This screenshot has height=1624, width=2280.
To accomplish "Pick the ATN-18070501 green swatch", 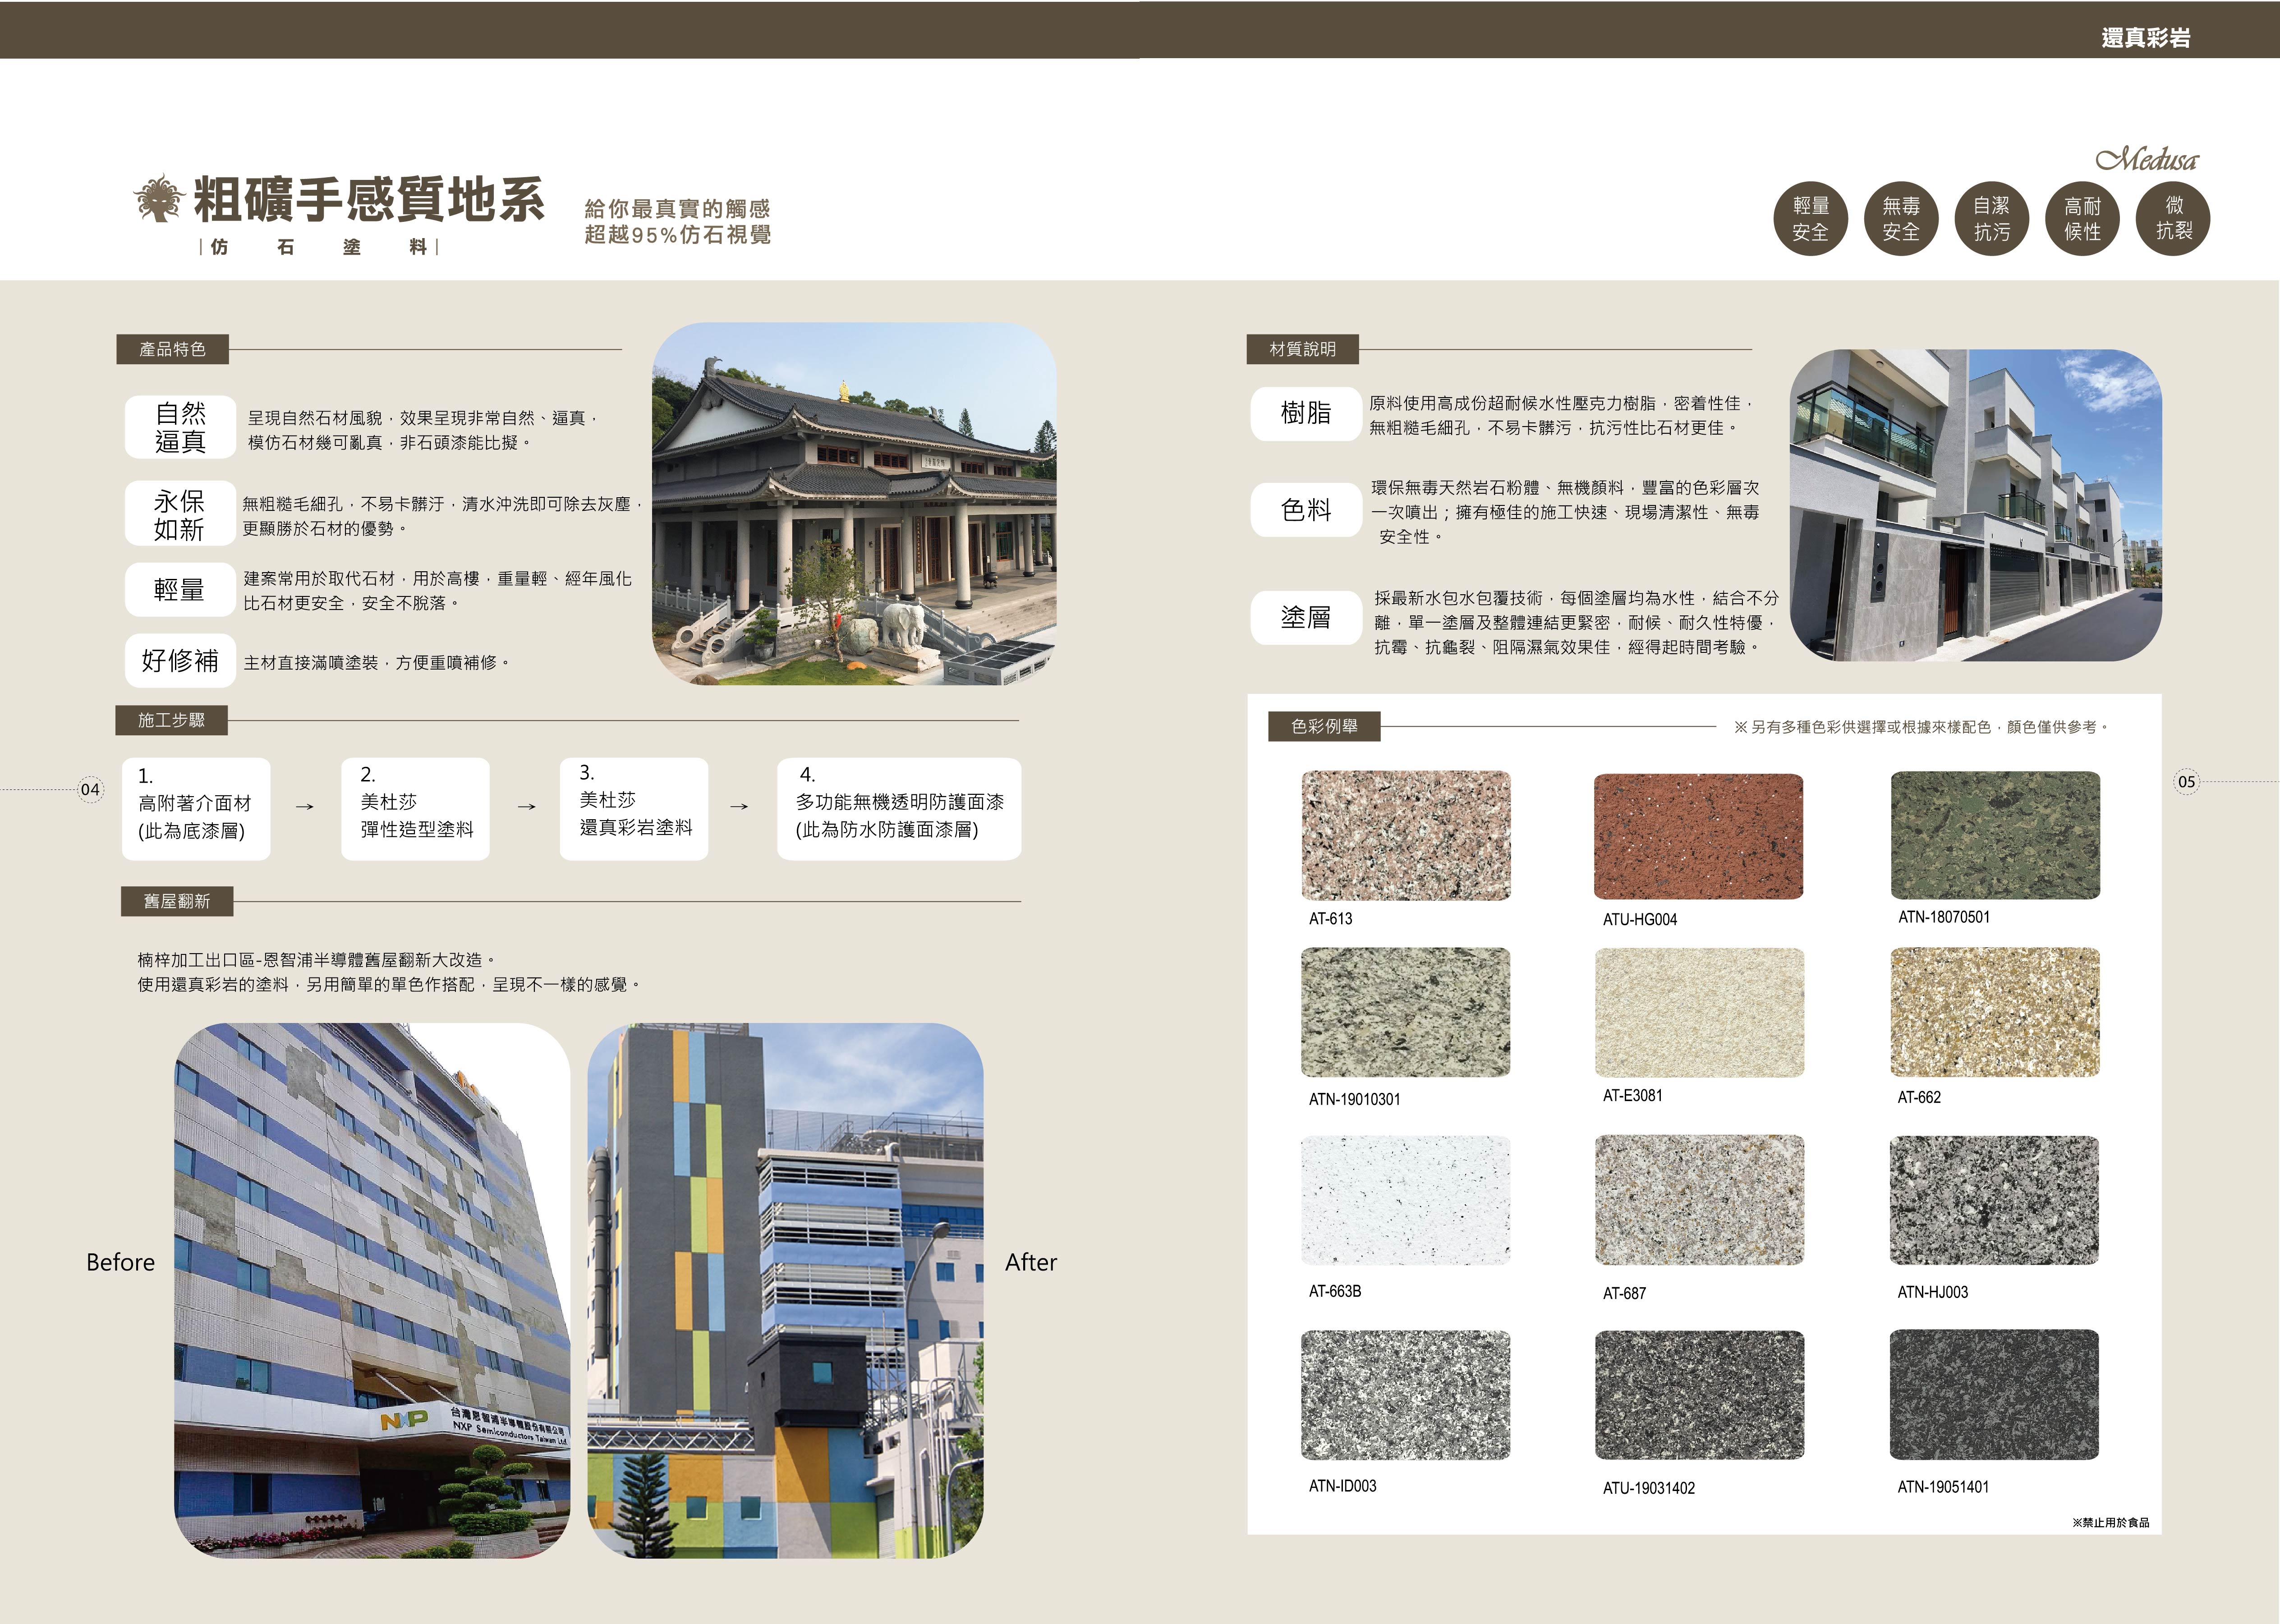I will coord(1995,835).
